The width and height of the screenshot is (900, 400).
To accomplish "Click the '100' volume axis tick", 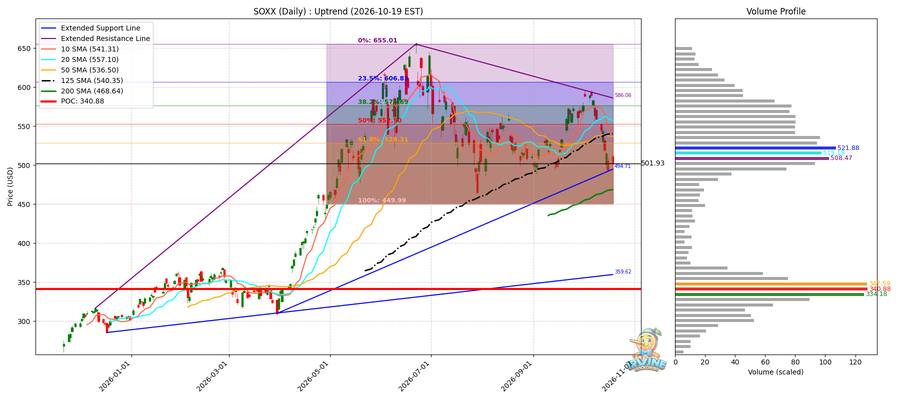I will (x=825, y=362).
